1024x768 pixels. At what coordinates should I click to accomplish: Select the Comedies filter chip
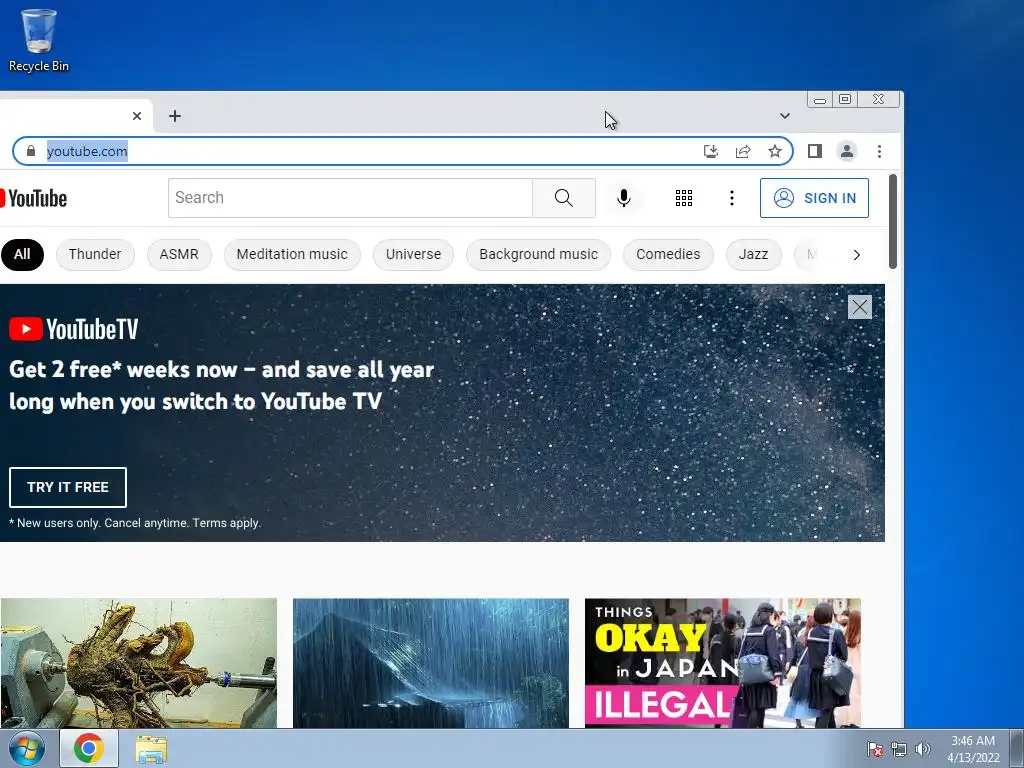click(668, 255)
